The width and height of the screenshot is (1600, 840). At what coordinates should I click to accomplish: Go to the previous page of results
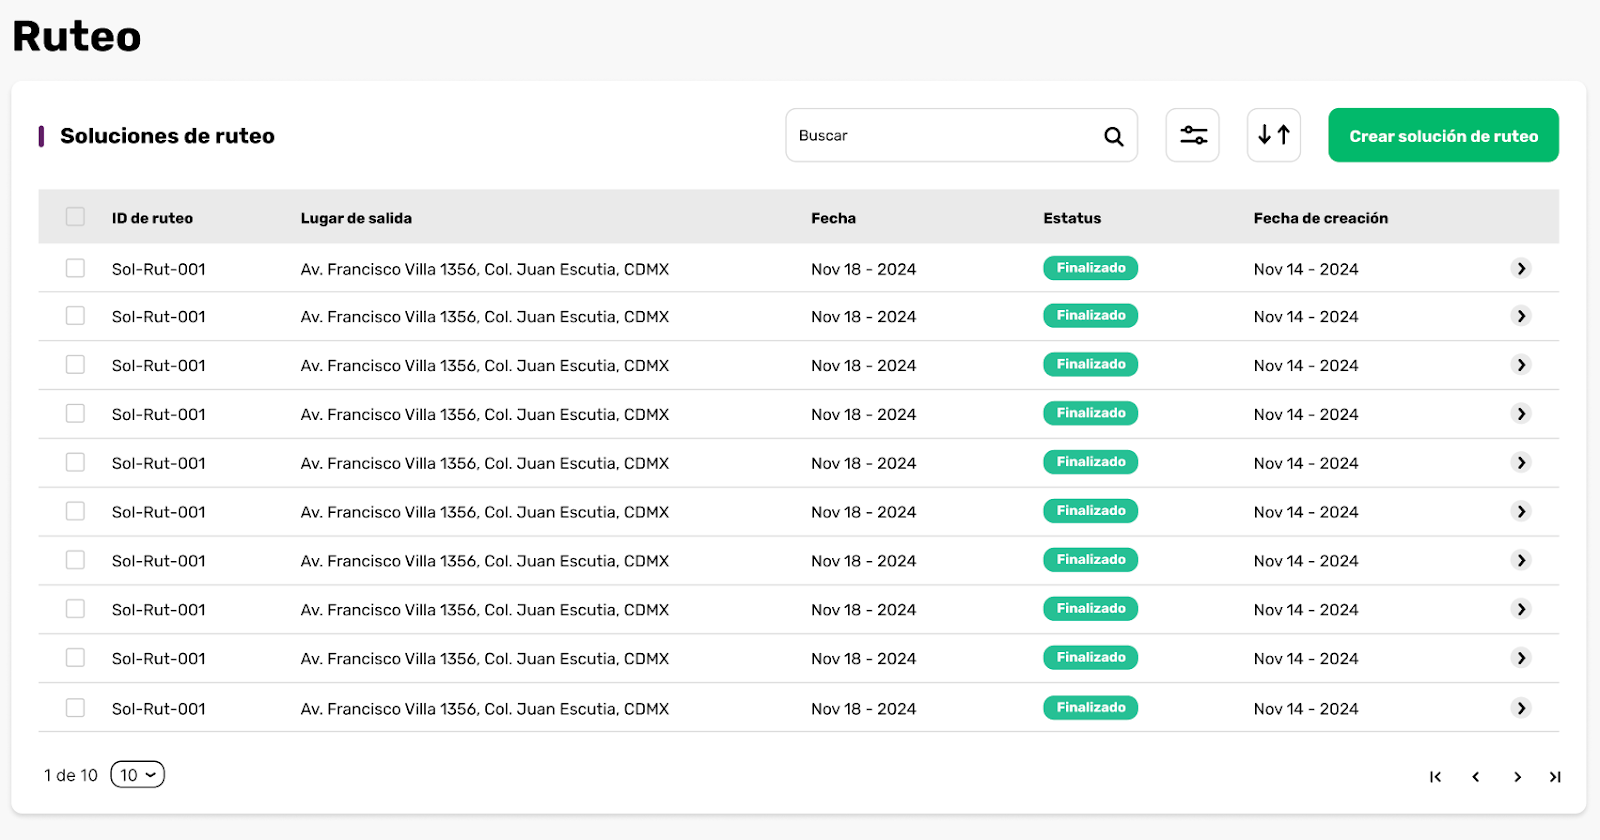tap(1476, 777)
